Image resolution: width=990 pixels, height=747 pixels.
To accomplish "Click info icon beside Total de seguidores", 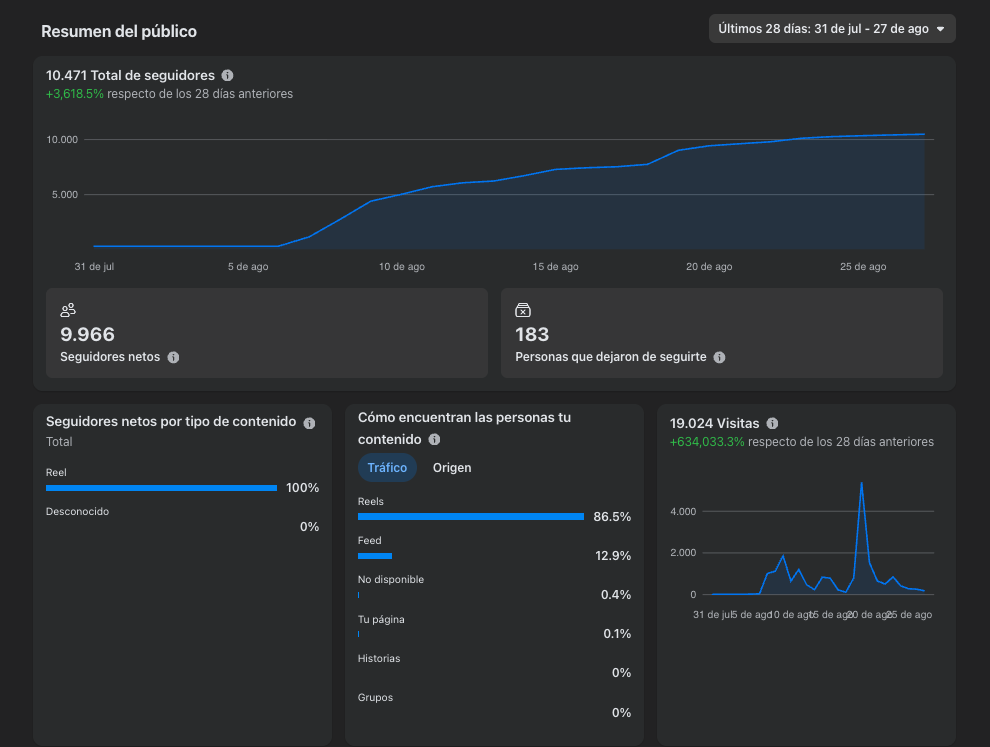I will pos(227,76).
